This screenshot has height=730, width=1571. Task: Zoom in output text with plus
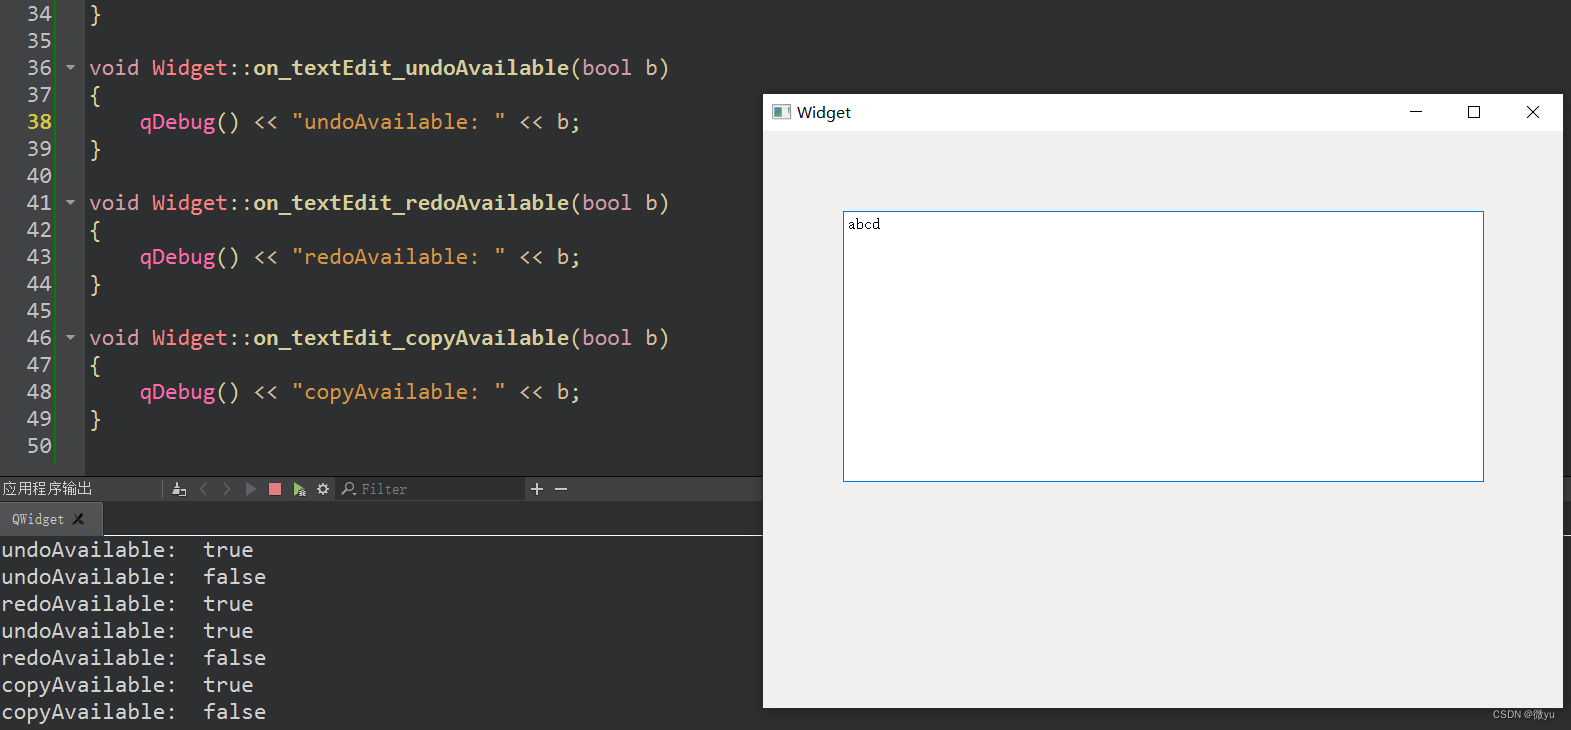click(x=537, y=489)
